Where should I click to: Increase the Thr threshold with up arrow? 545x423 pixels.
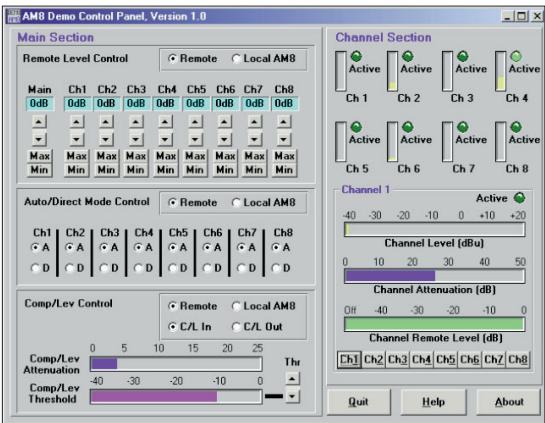(x=292, y=379)
